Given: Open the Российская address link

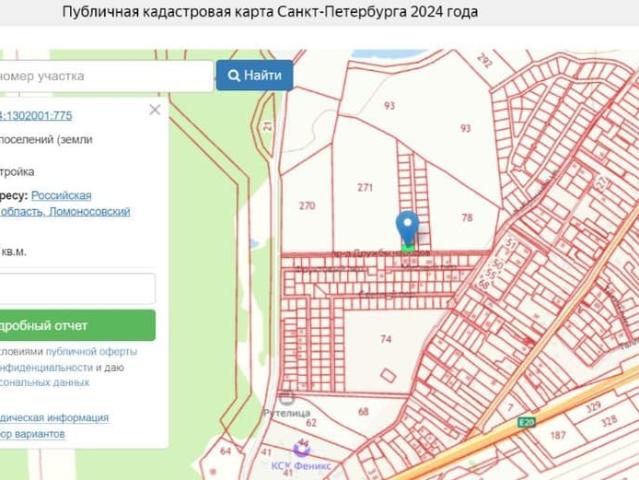Looking at the screenshot, I should pyautogui.click(x=61, y=195).
